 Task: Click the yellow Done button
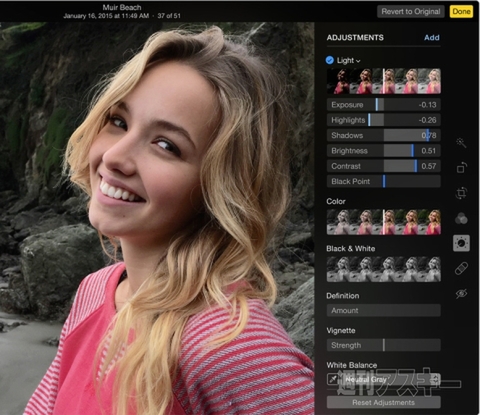click(x=461, y=12)
